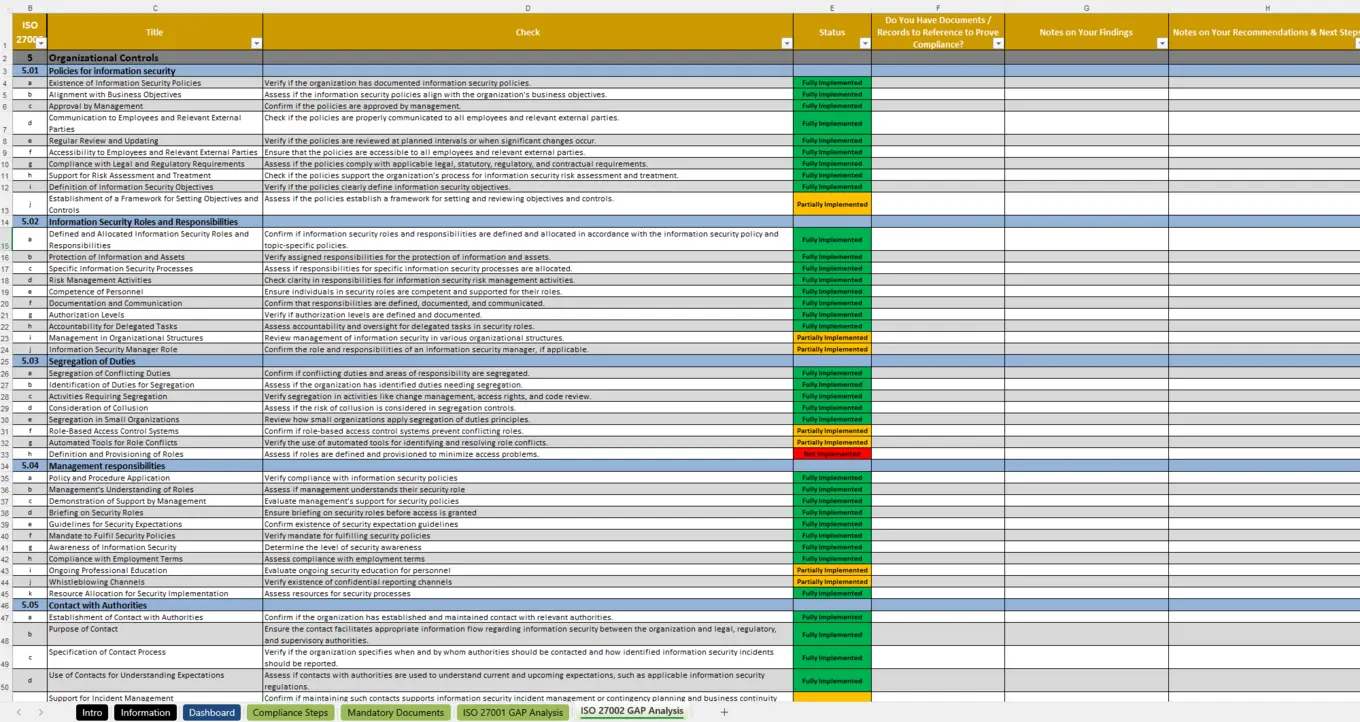1360x722 pixels.
Task: Go to the Intro sheet
Action: 92,712
